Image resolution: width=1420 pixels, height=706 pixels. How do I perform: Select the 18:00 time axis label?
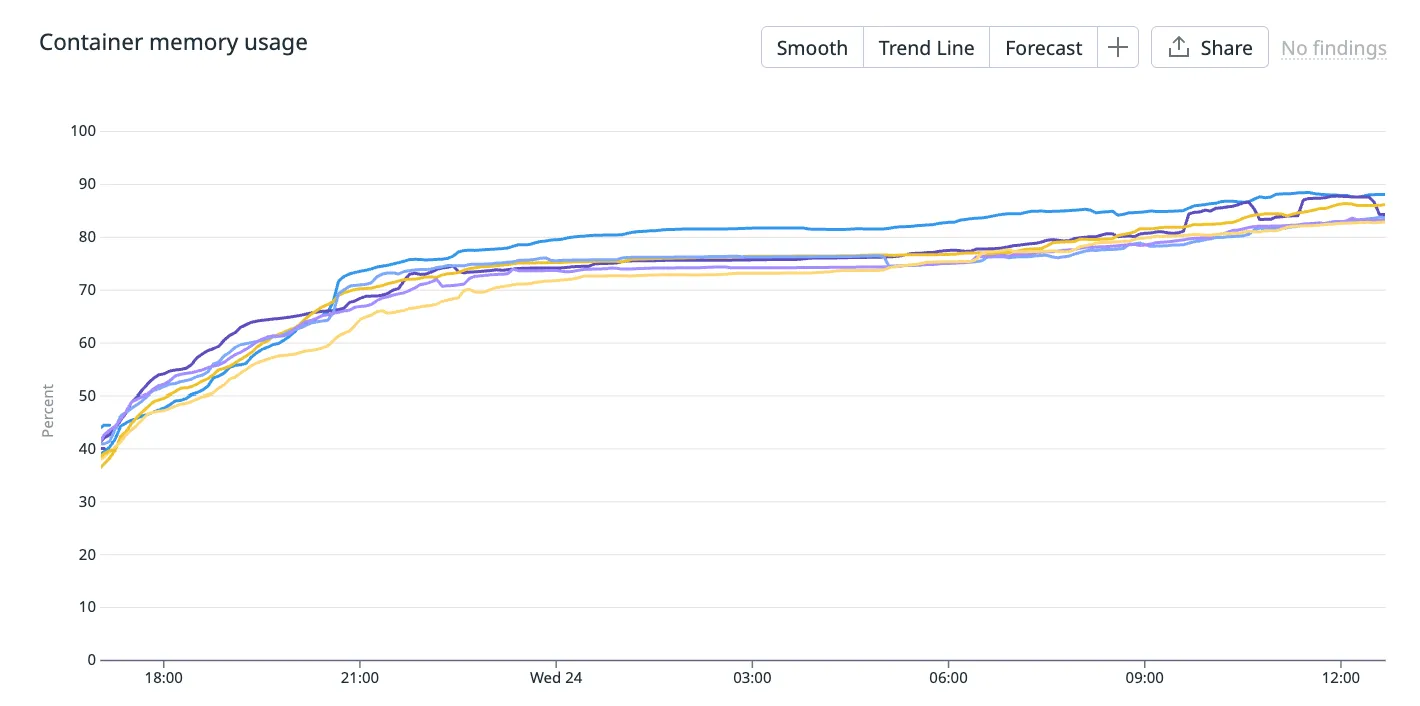pyautogui.click(x=163, y=677)
